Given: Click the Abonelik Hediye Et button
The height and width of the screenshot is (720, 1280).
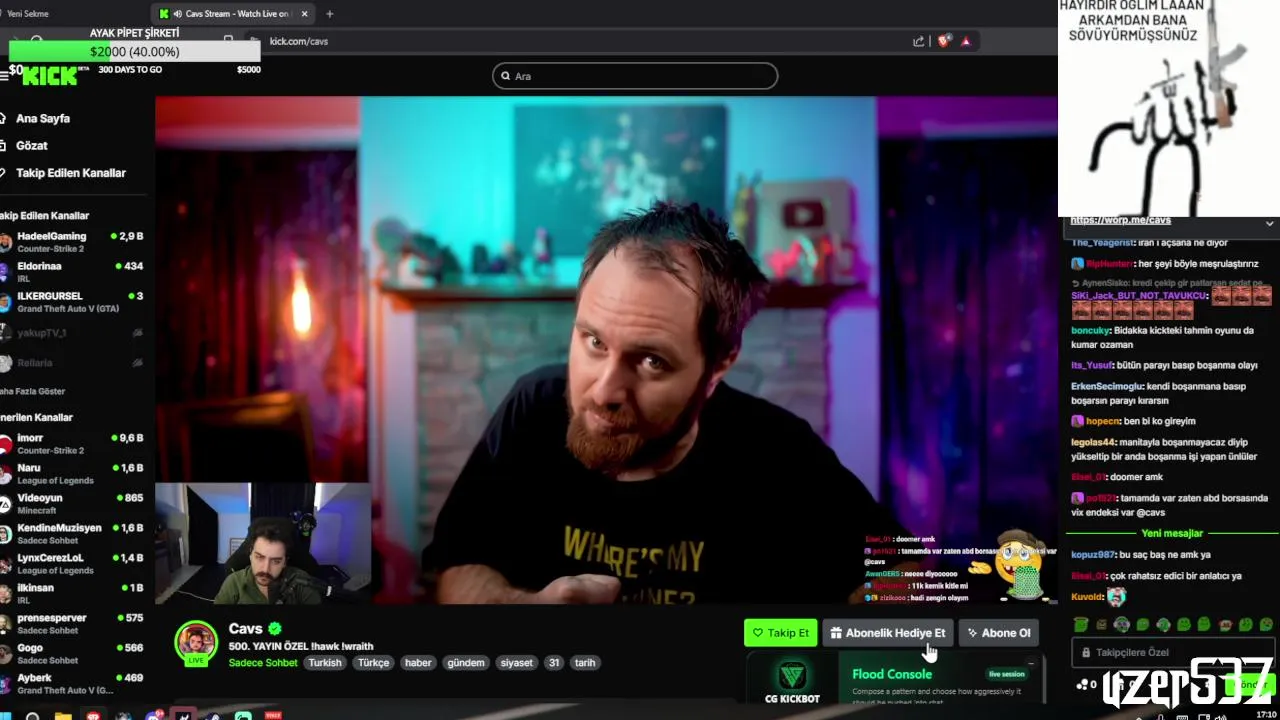Looking at the screenshot, I should [888, 633].
